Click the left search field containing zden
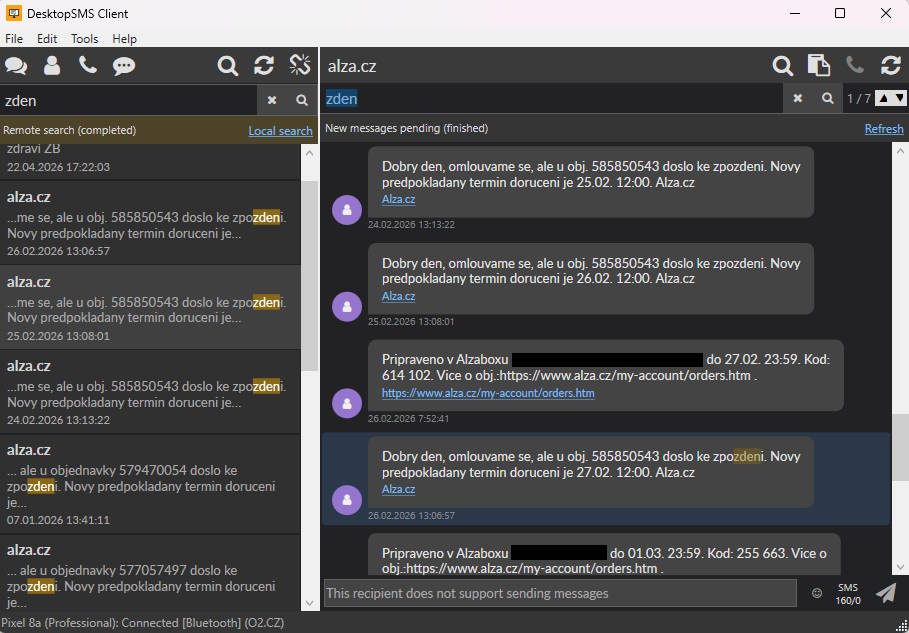 (129, 100)
